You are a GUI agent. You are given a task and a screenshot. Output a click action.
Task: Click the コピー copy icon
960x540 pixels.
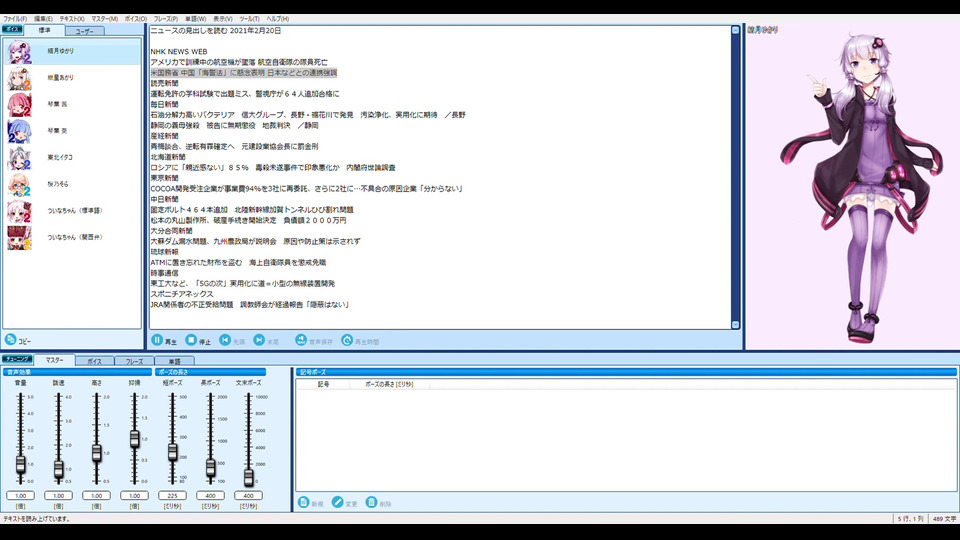pos(10,339)
